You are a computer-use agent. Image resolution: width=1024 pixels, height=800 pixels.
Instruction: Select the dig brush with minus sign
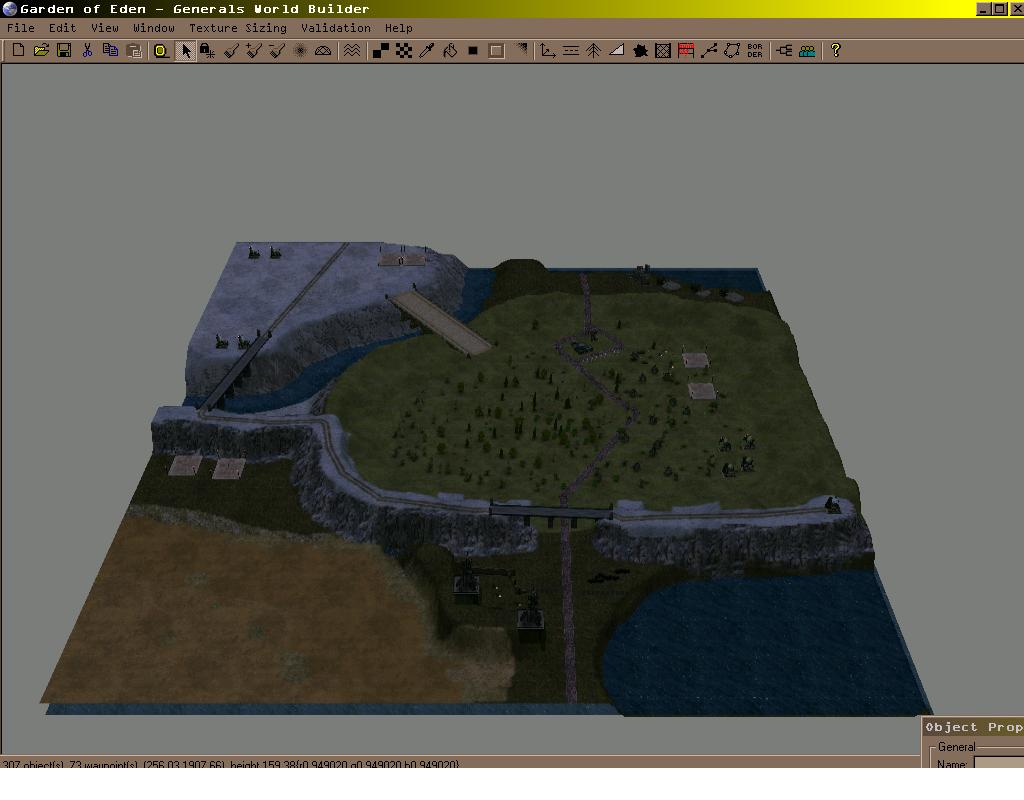pyautogui.click(x=277, y=50)
